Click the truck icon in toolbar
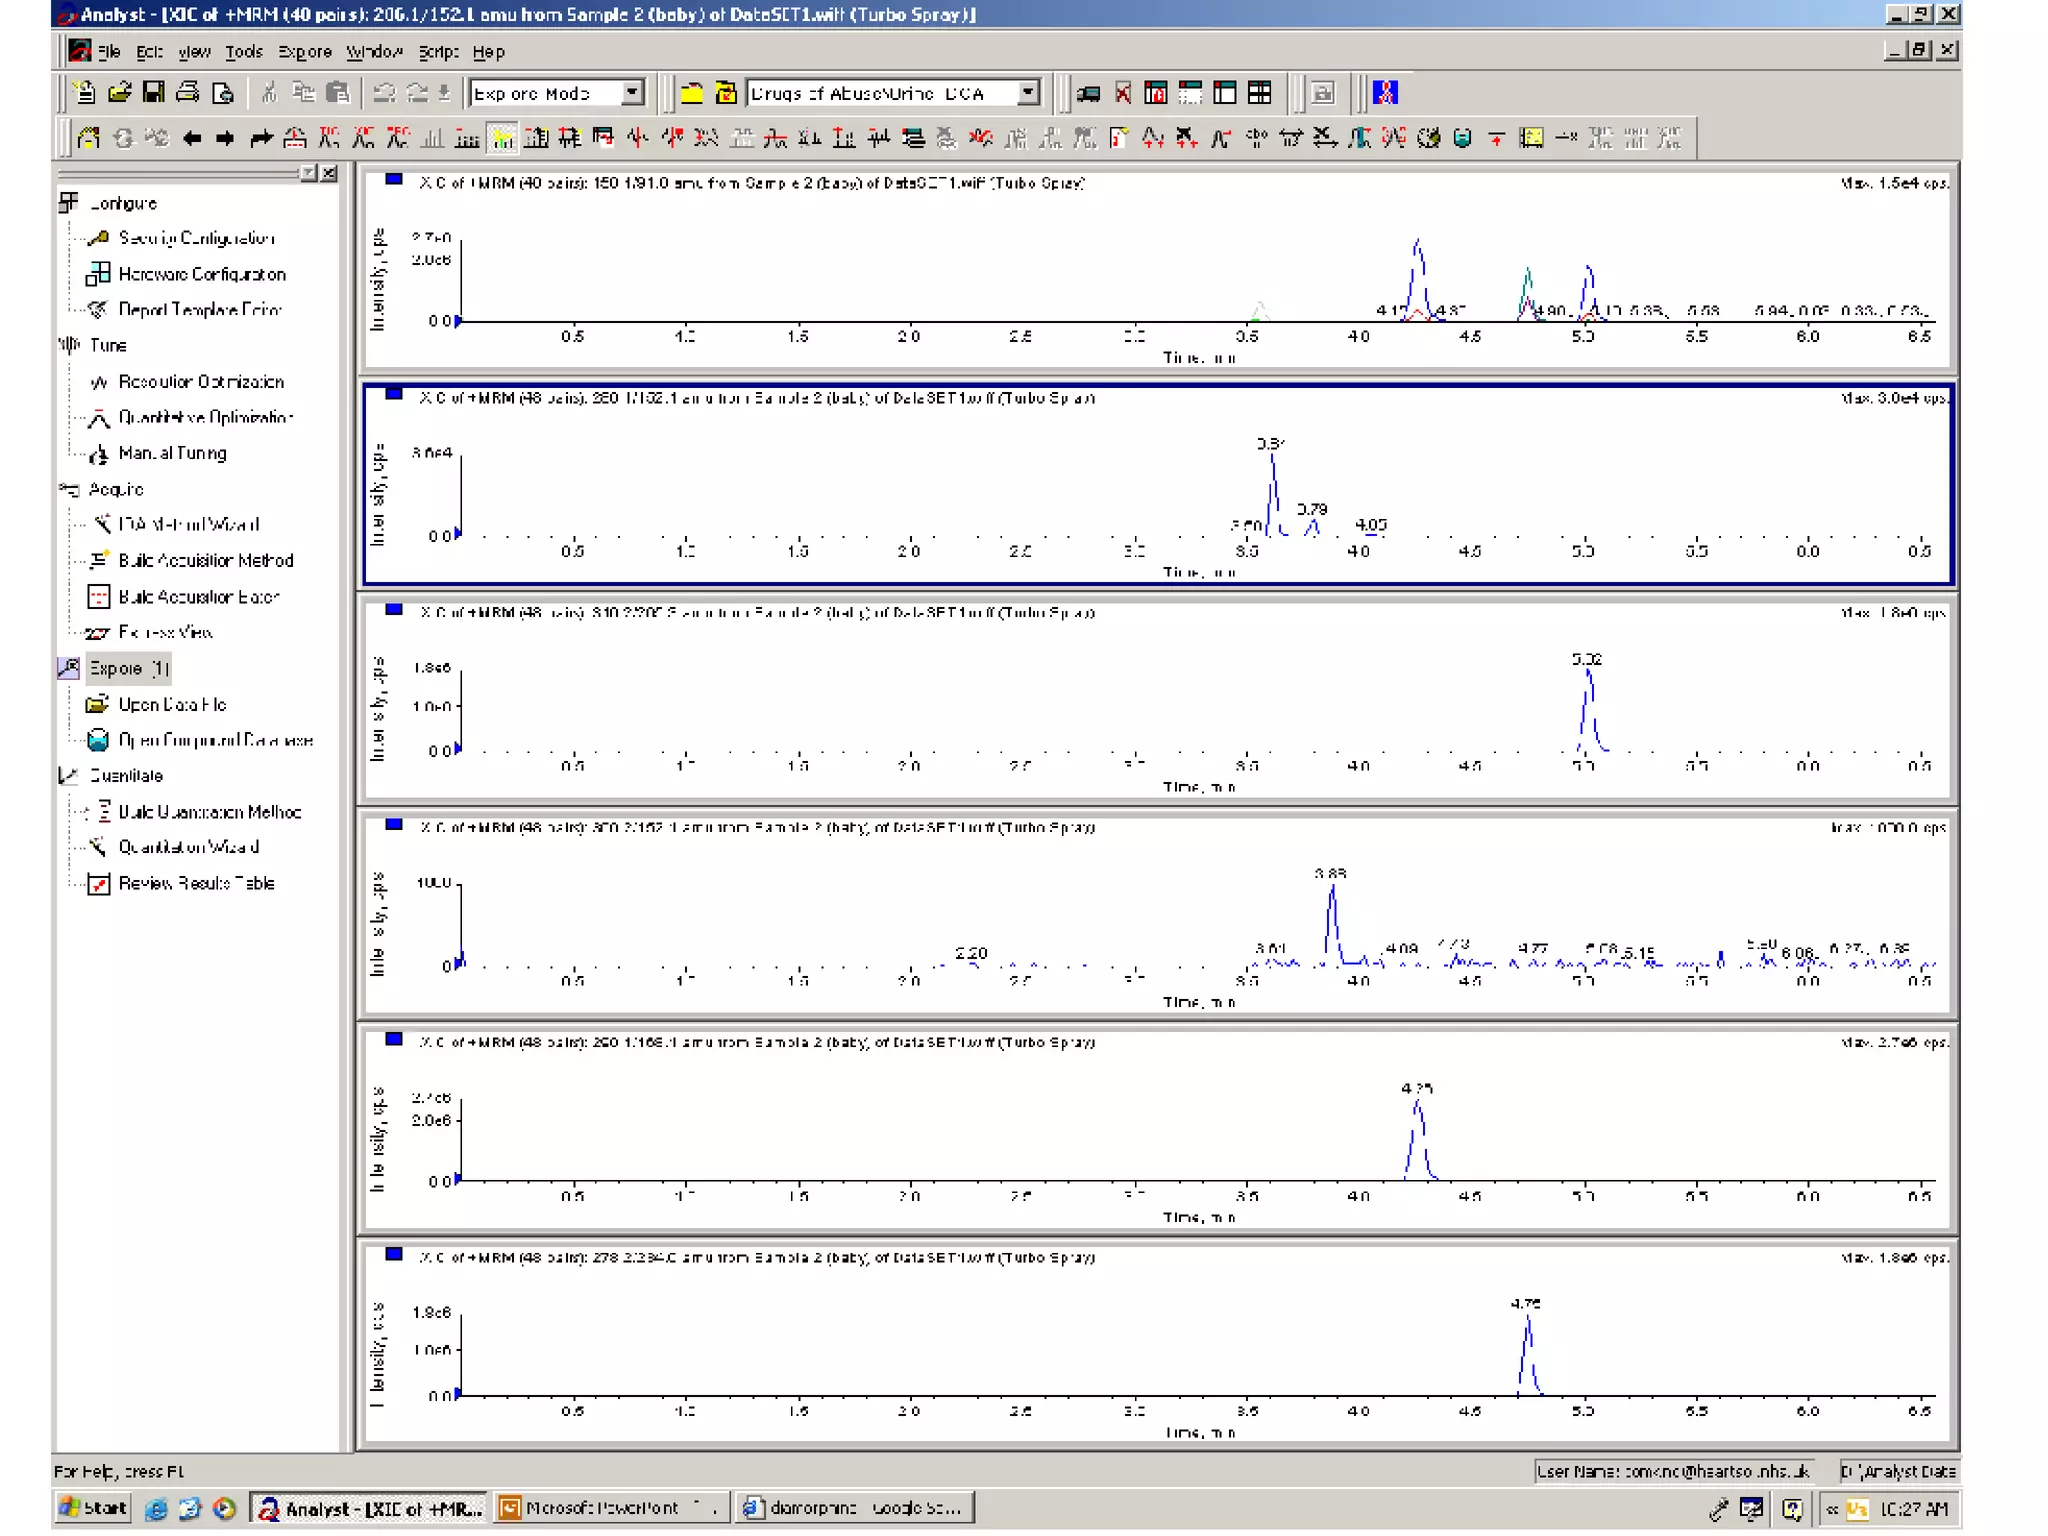This screenshot has height=1536, width=2048. 1089,93
